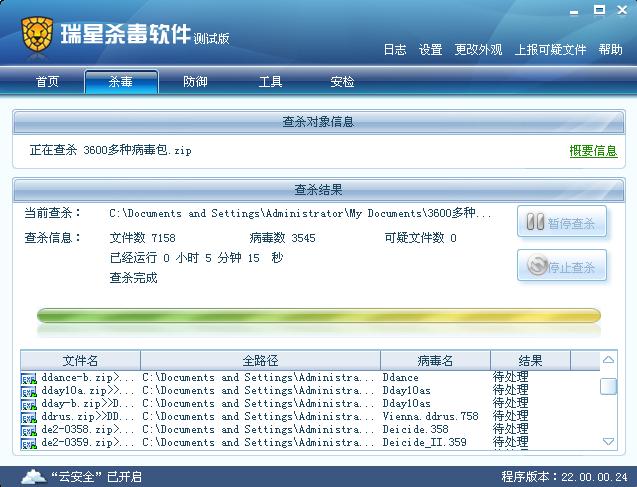The width and height of the screenshot is (637, 487).
Task: Sort results by 文件名 column header
Action: pyautogui.click(x=80, y=360)
